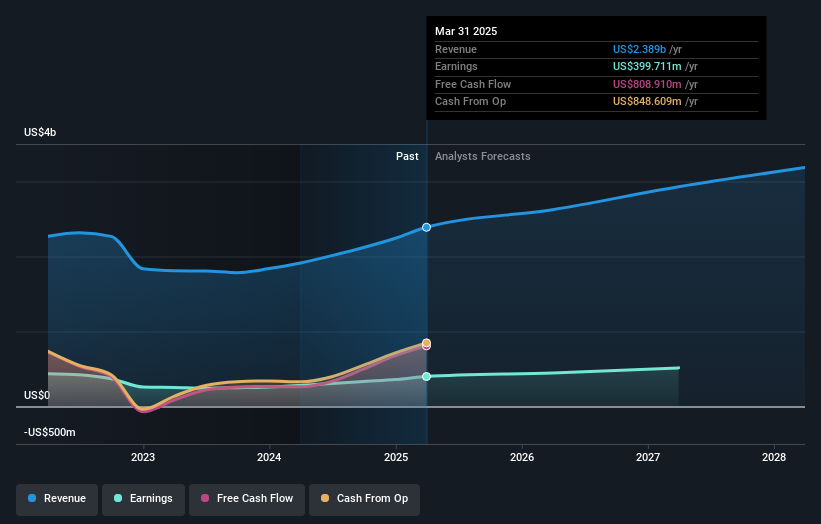Click the Revenue row label in tooltip
821x524 pixels.
click(x=456, y=49)
